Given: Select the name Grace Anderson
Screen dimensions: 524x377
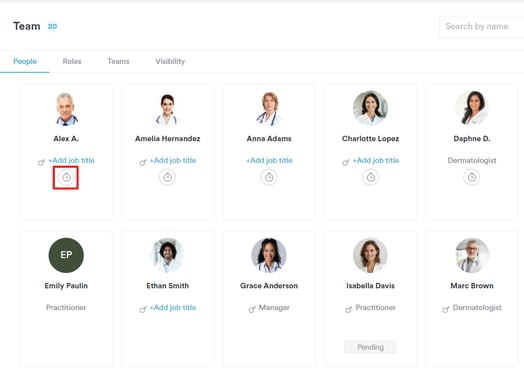Looking at the screenshot, I should pos(269,286).
